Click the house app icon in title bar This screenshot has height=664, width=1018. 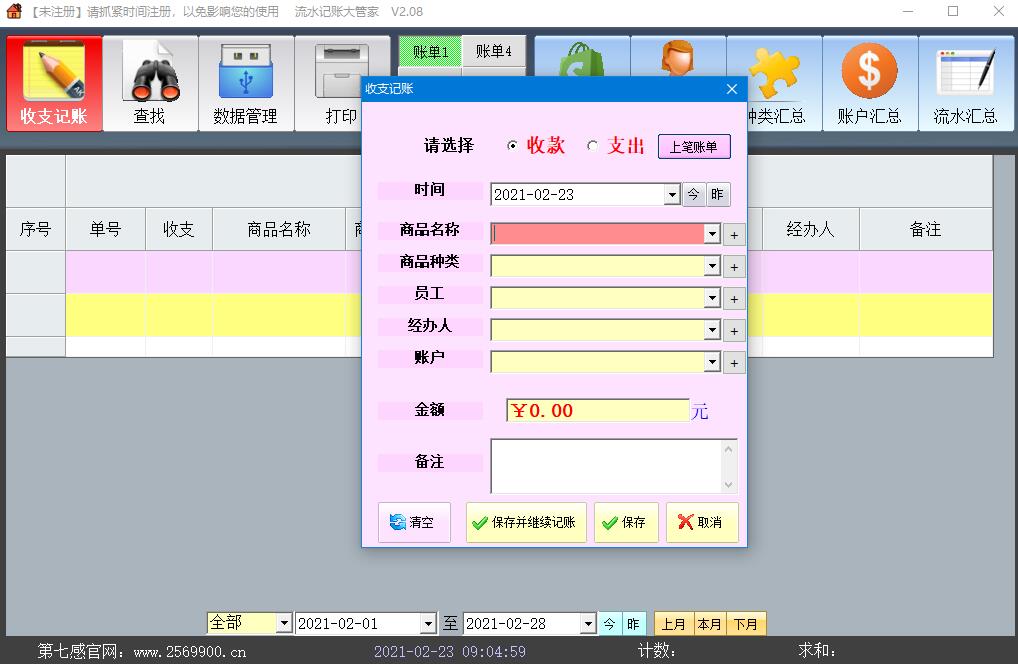point(14,11)
